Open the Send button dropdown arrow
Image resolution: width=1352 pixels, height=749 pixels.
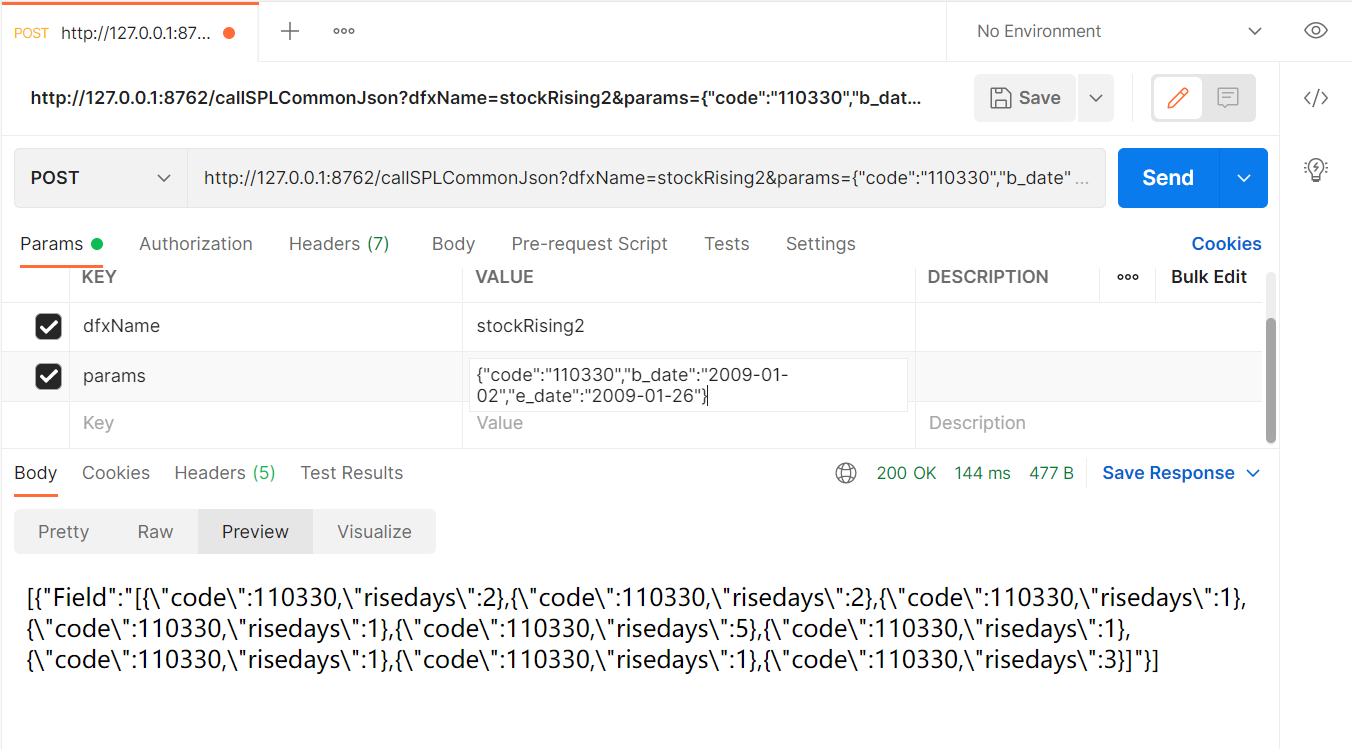[1244, 178]
